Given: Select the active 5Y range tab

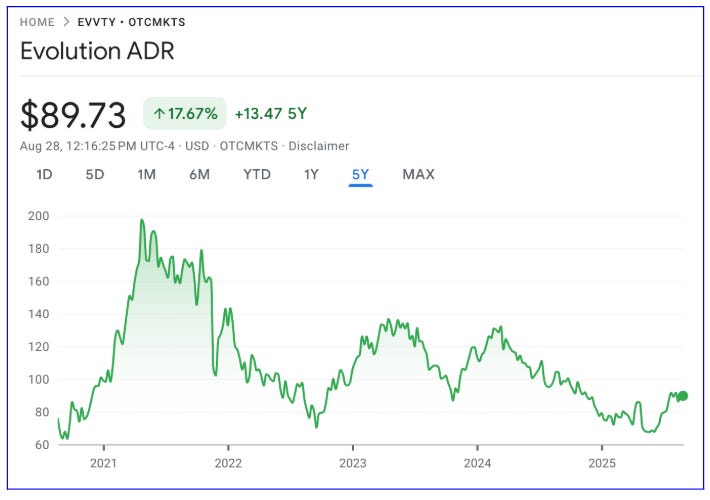Looking at the screenshot, I should point(360,174).
